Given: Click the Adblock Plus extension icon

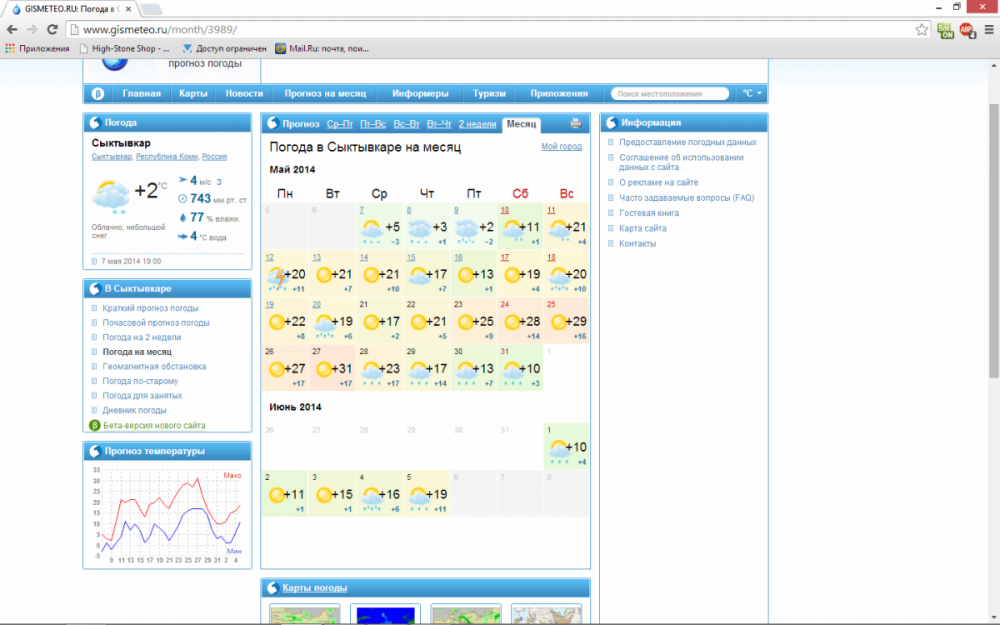Looking at the screenshot, I should coord(967,29).
